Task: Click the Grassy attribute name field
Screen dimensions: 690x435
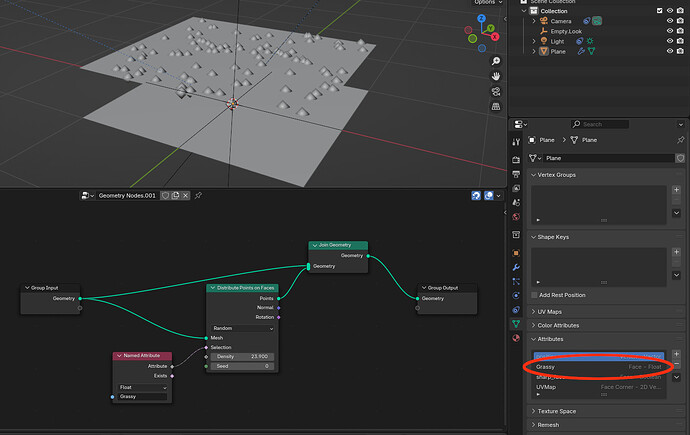Action: pos(143,396)
